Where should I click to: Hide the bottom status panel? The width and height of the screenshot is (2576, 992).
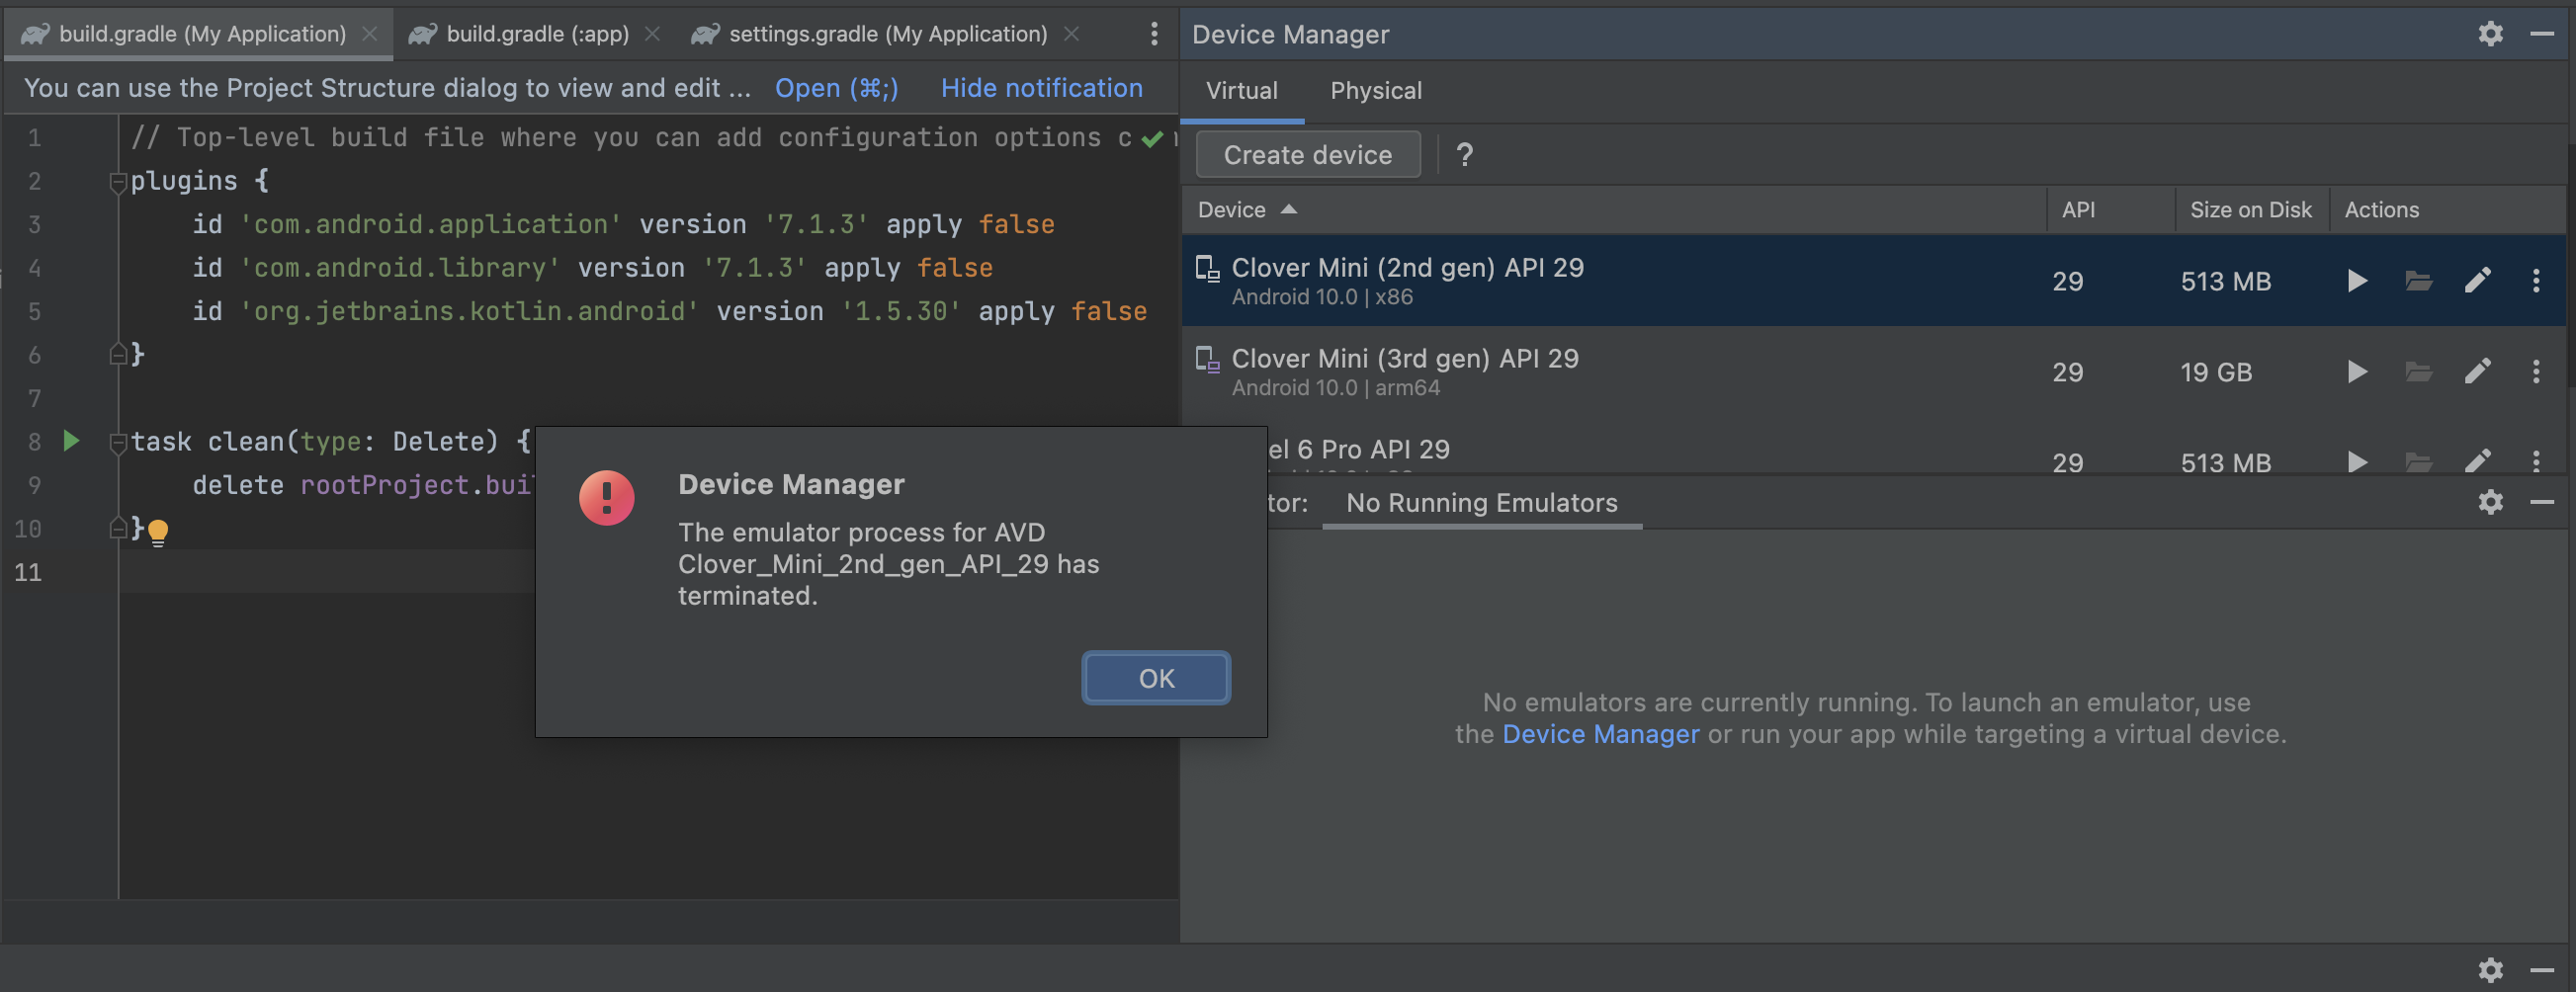2542,970
